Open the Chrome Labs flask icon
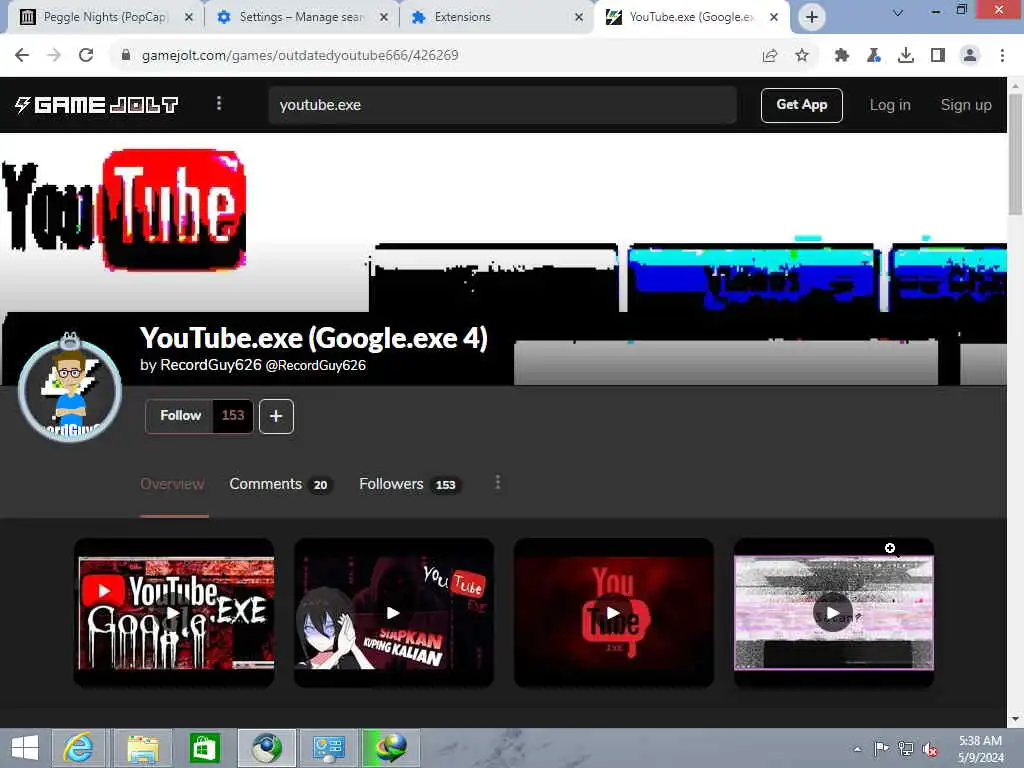The image size is (1024, 768). [x=874, y=56]
